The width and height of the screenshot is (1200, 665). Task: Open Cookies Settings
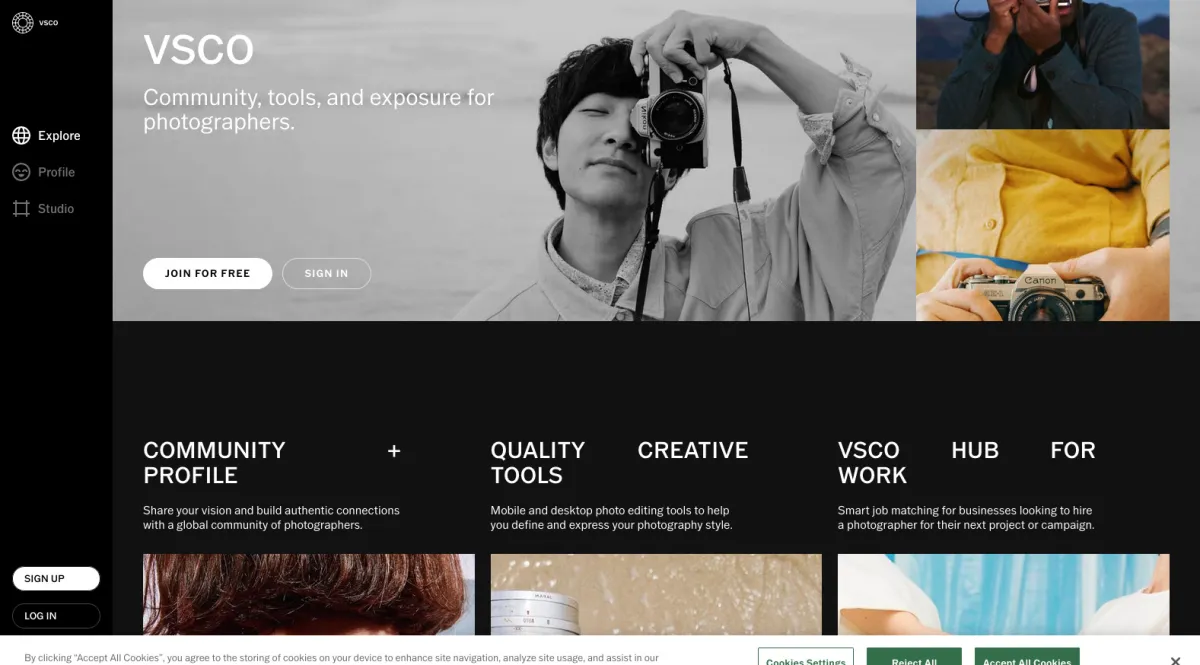[806, 658]
